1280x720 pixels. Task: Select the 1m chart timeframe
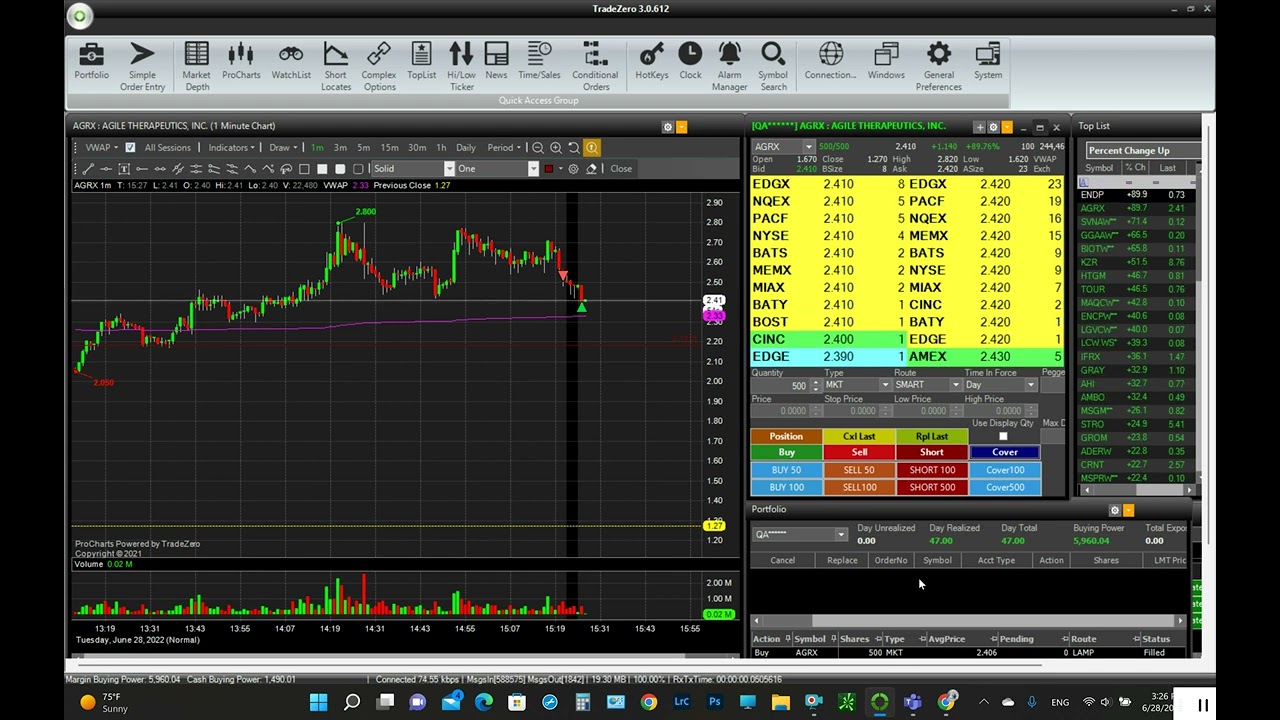point(317,148)
